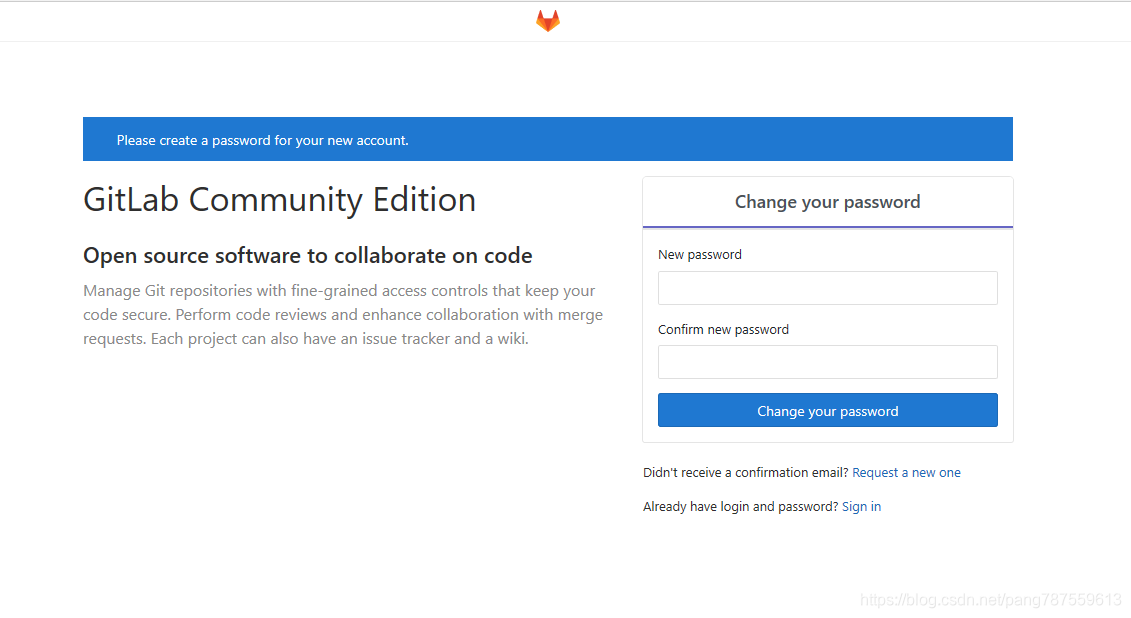1131x618 pixels.
Task: Click the Manage Git repositories description paragraph
Action: 342,315
